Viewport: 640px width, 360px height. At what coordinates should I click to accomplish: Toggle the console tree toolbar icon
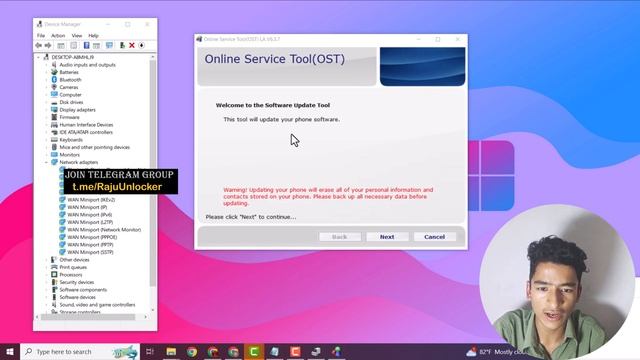[x=61, y=45]
